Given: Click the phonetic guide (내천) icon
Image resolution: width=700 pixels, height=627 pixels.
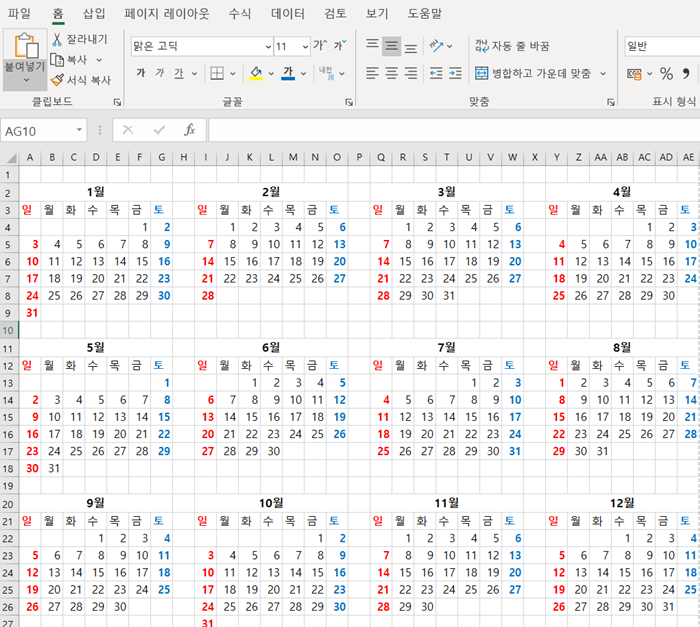Looking at the screenshot, I should (326, 73).
